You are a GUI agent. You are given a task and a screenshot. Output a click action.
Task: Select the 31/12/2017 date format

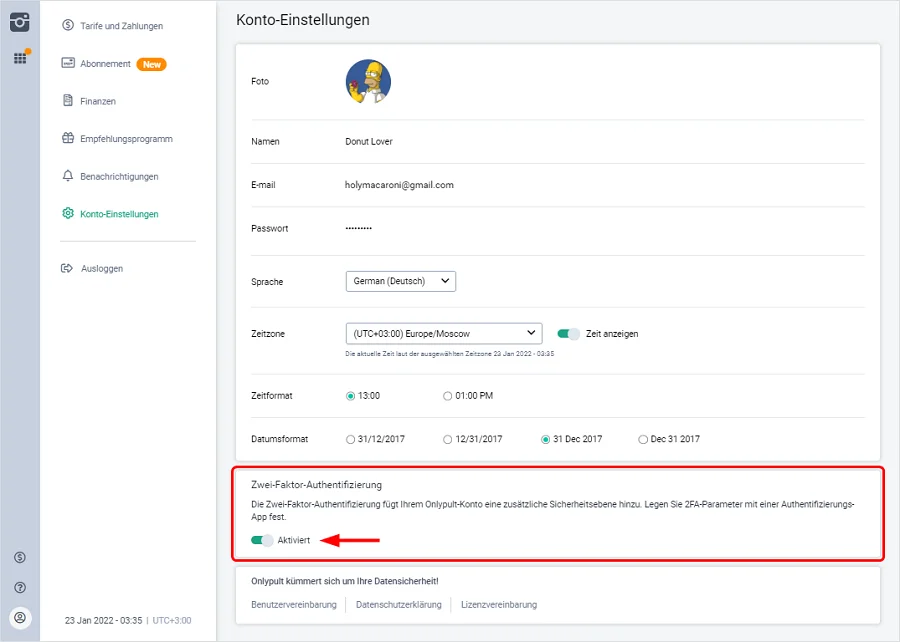350,439
